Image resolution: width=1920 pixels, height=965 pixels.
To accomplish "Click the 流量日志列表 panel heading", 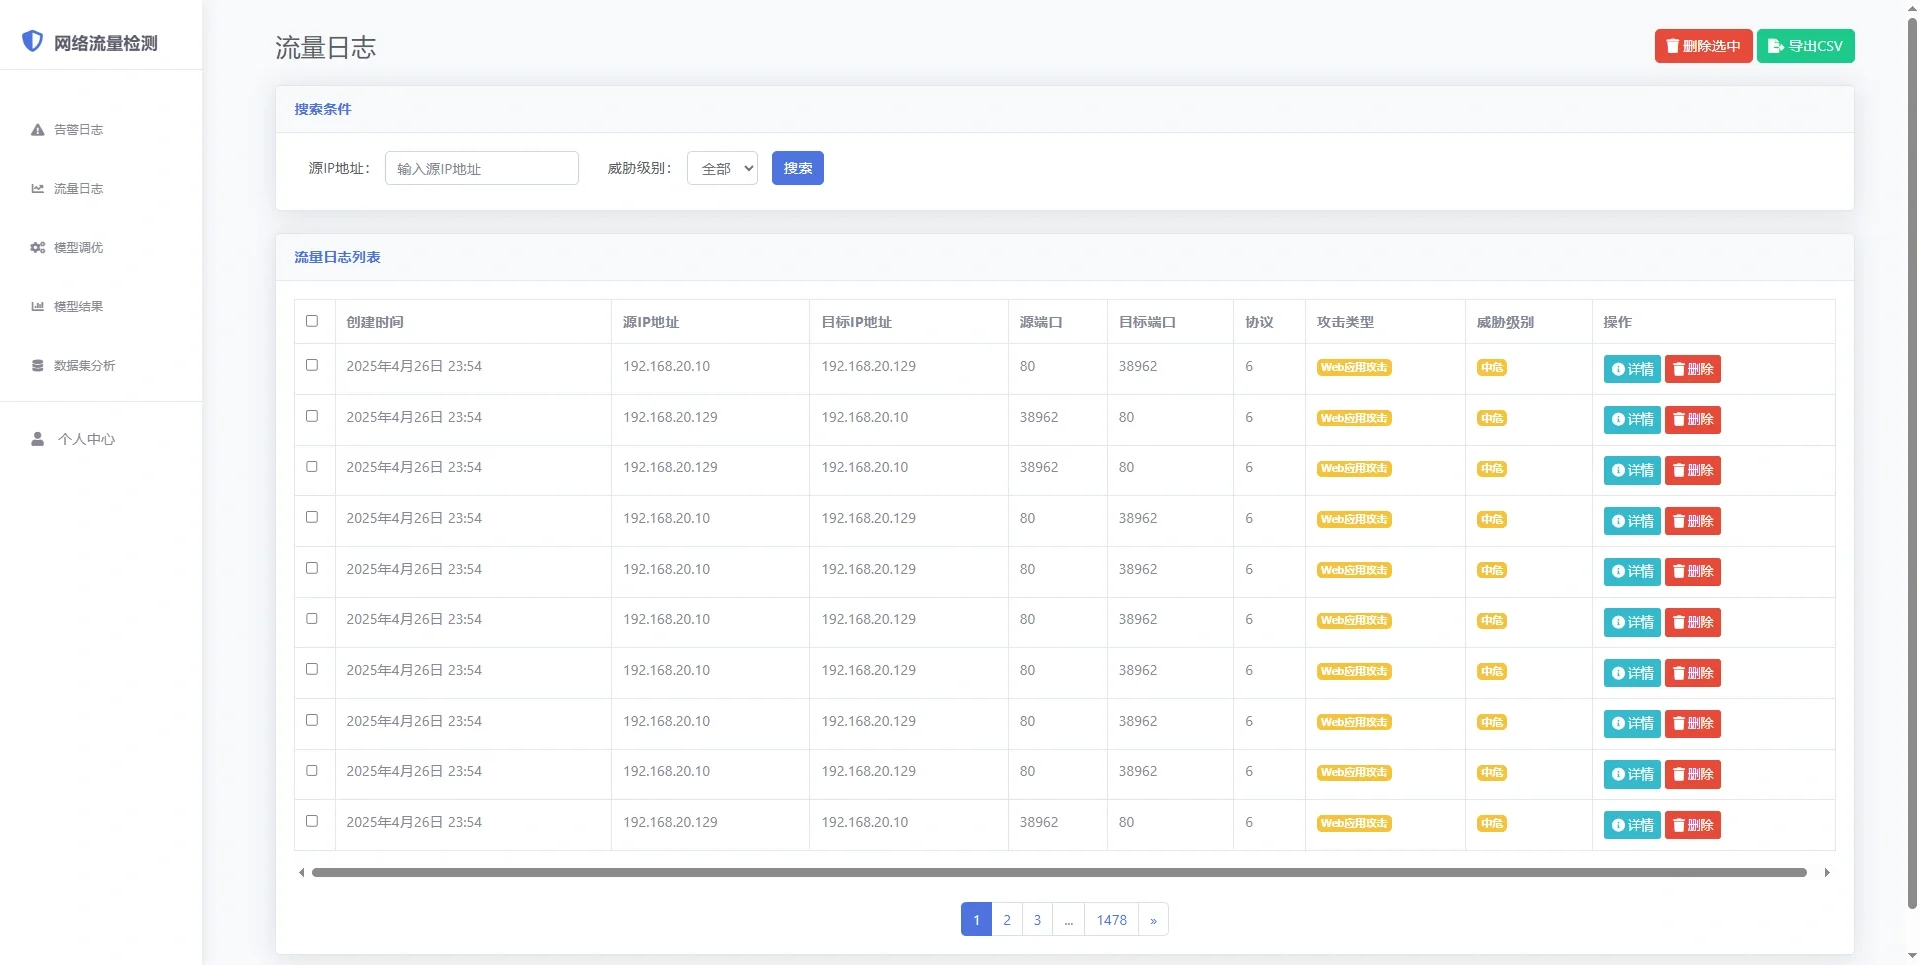I will pos(337,257).
